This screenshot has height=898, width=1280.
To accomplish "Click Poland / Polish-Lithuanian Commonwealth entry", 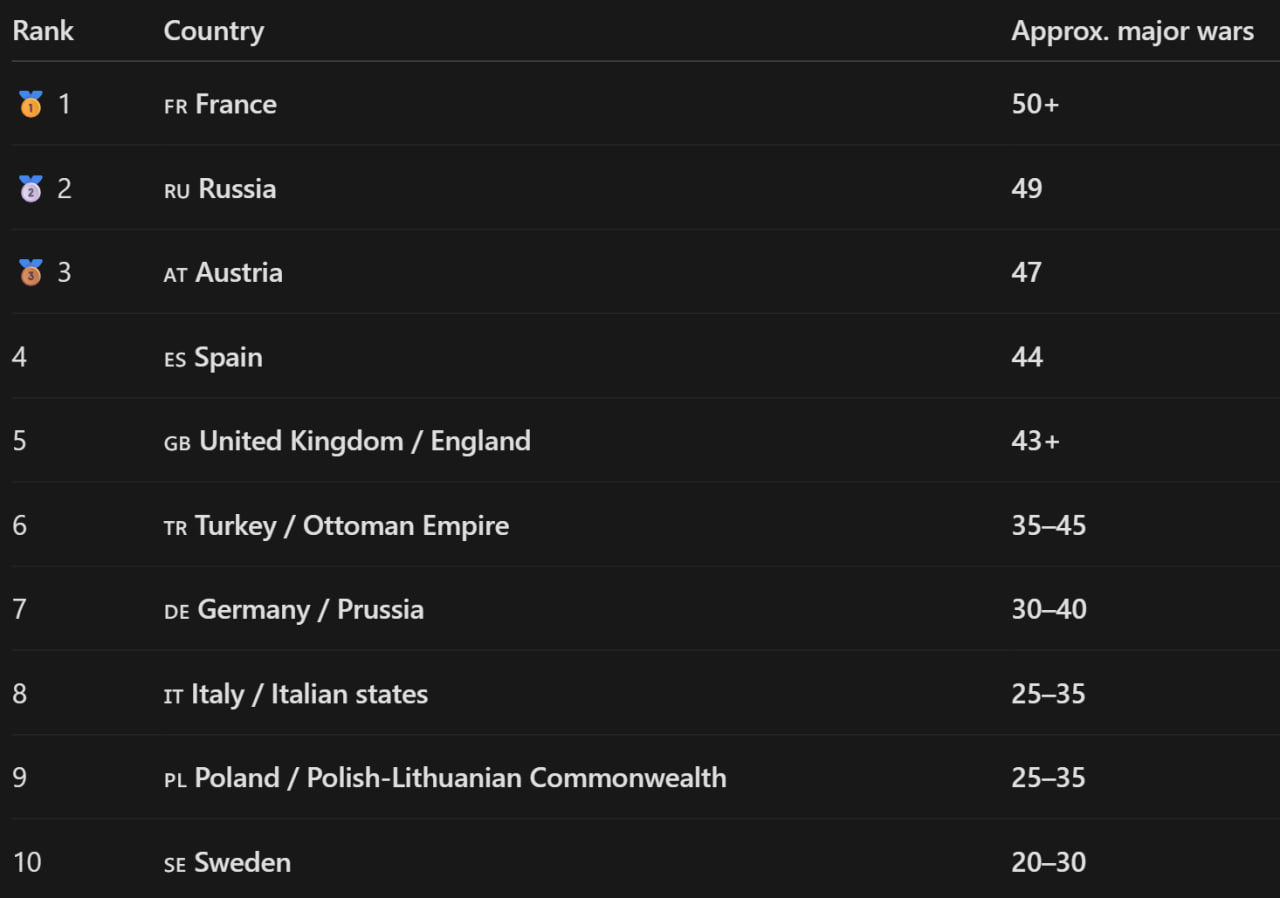I will pyautogui.click(x=461, y=777).
